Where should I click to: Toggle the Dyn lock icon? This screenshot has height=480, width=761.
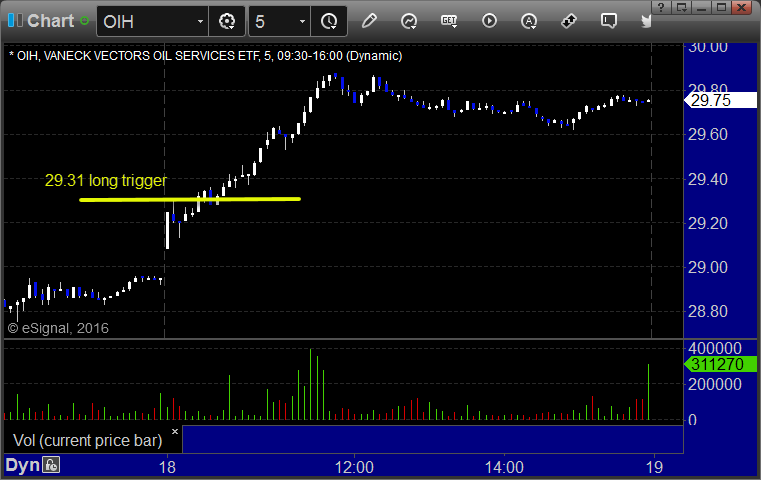click(x=51, y=465)
